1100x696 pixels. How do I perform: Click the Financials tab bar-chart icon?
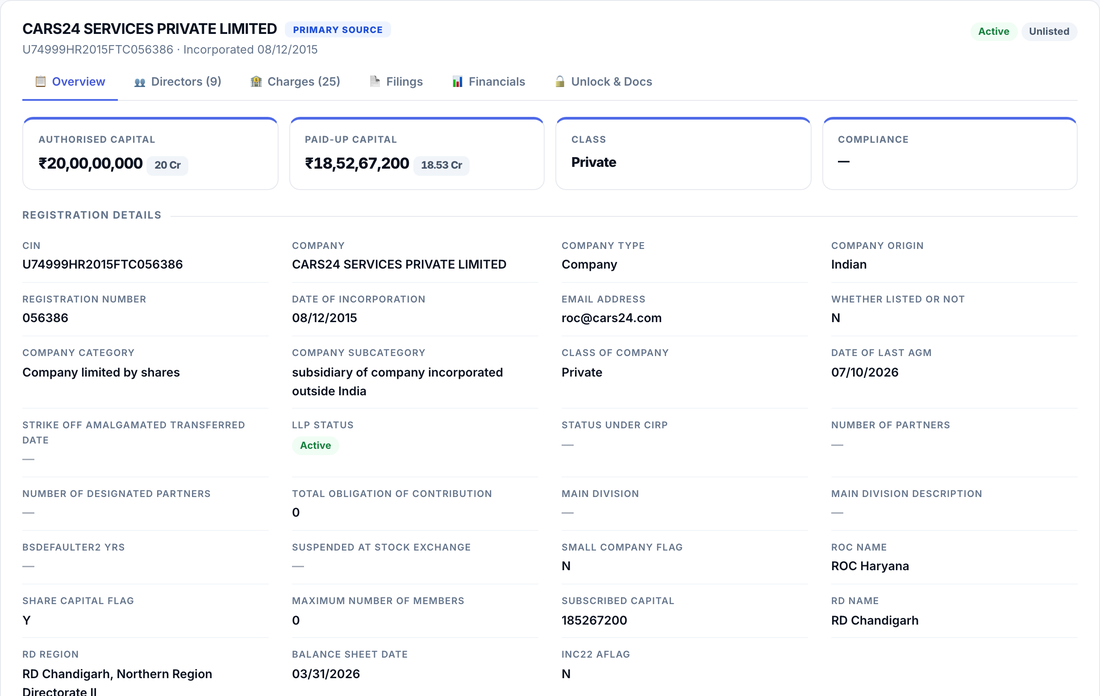click(x=457, y=81)
